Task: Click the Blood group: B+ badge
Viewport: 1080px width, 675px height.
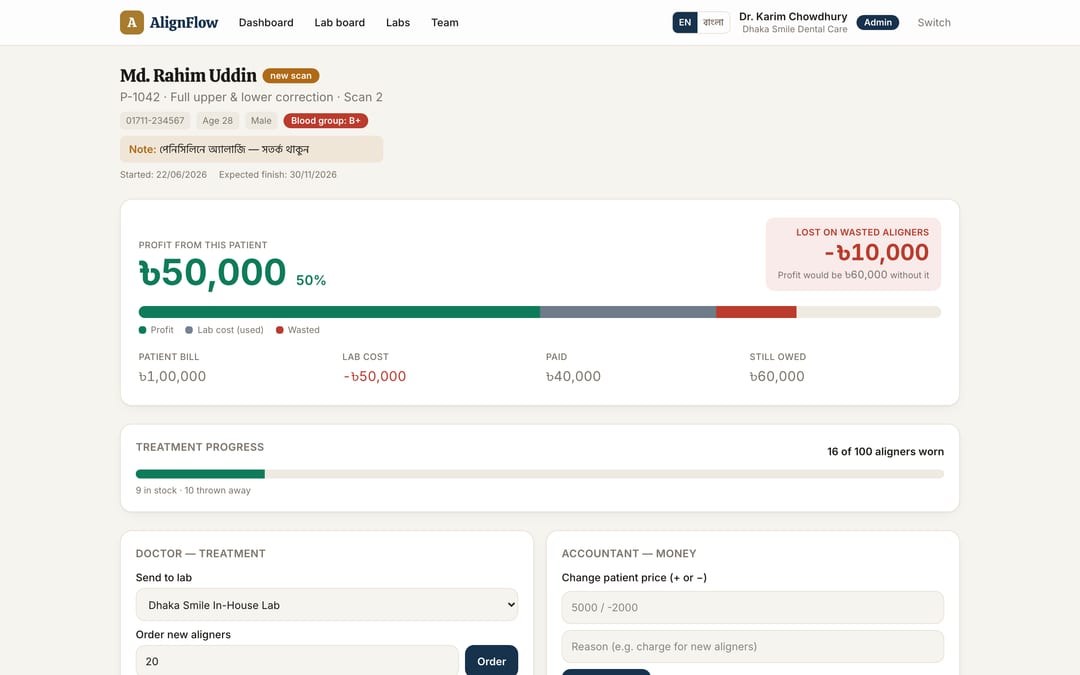Action: (x=326, y=121)
